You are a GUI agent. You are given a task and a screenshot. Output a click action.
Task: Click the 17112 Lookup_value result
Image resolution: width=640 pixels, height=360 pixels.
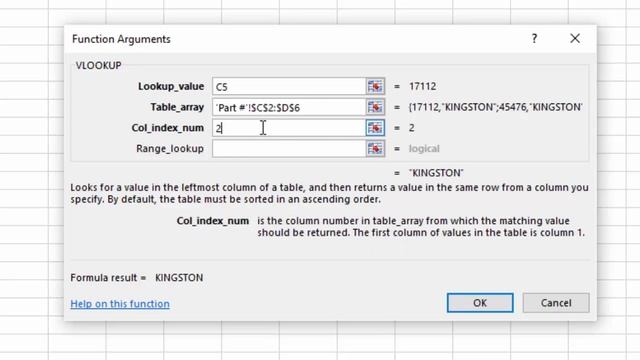tap(422, 87)
